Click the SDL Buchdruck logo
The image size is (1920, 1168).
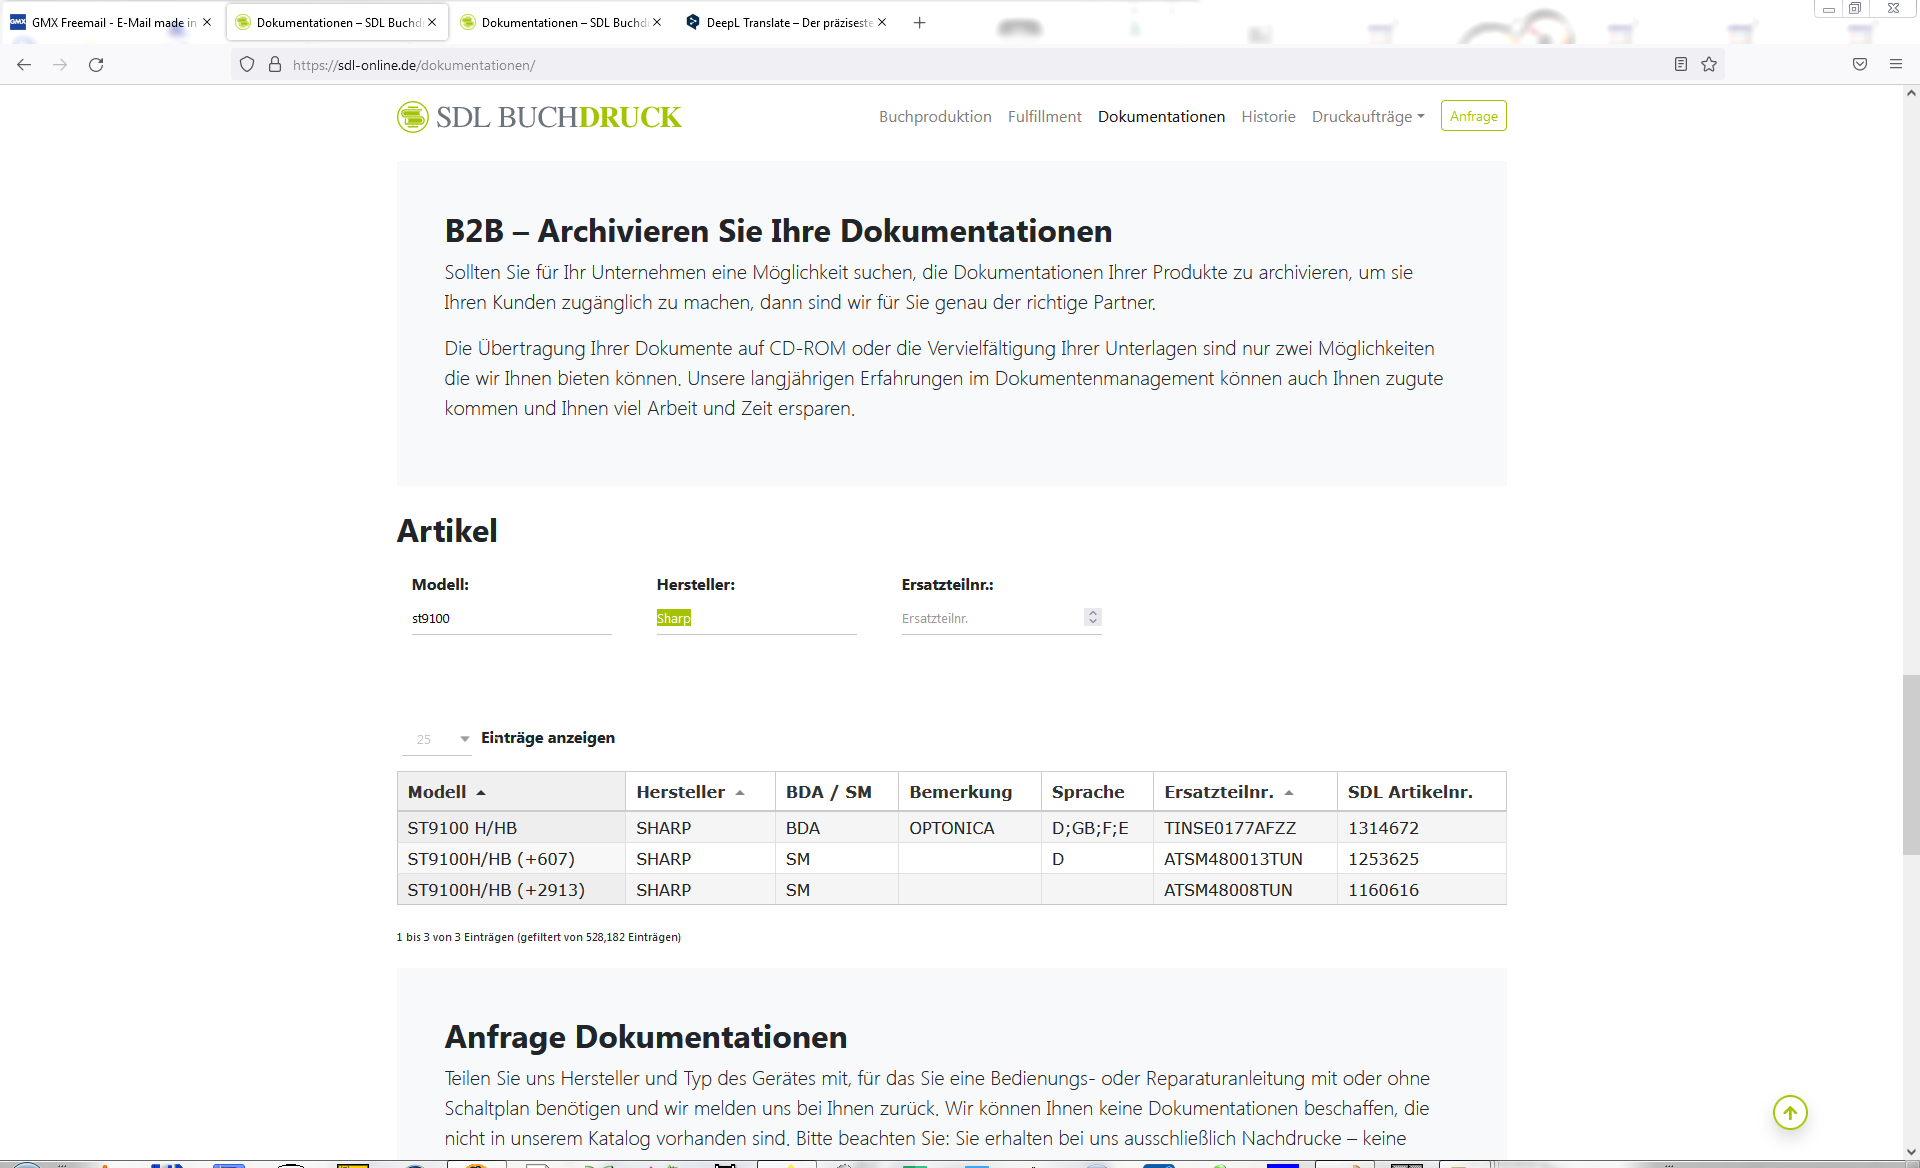click(538, 117)
